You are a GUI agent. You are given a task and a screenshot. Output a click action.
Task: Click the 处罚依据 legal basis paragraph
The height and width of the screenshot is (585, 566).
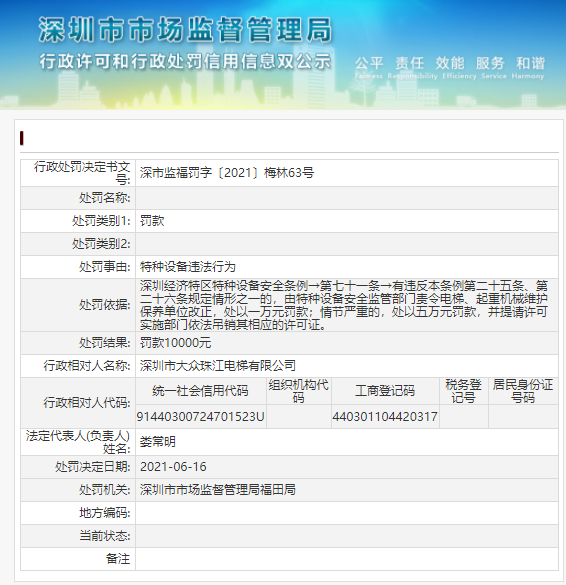pos(344,305)
